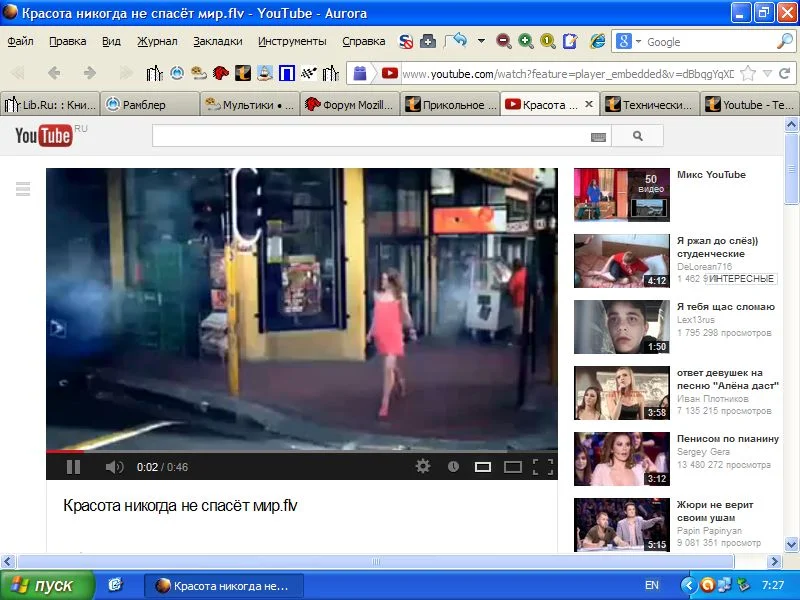Zoom in using toolbar magnifier plus icon
The width and height of the screenshot is (800, 600).
(x=525, y=41)
